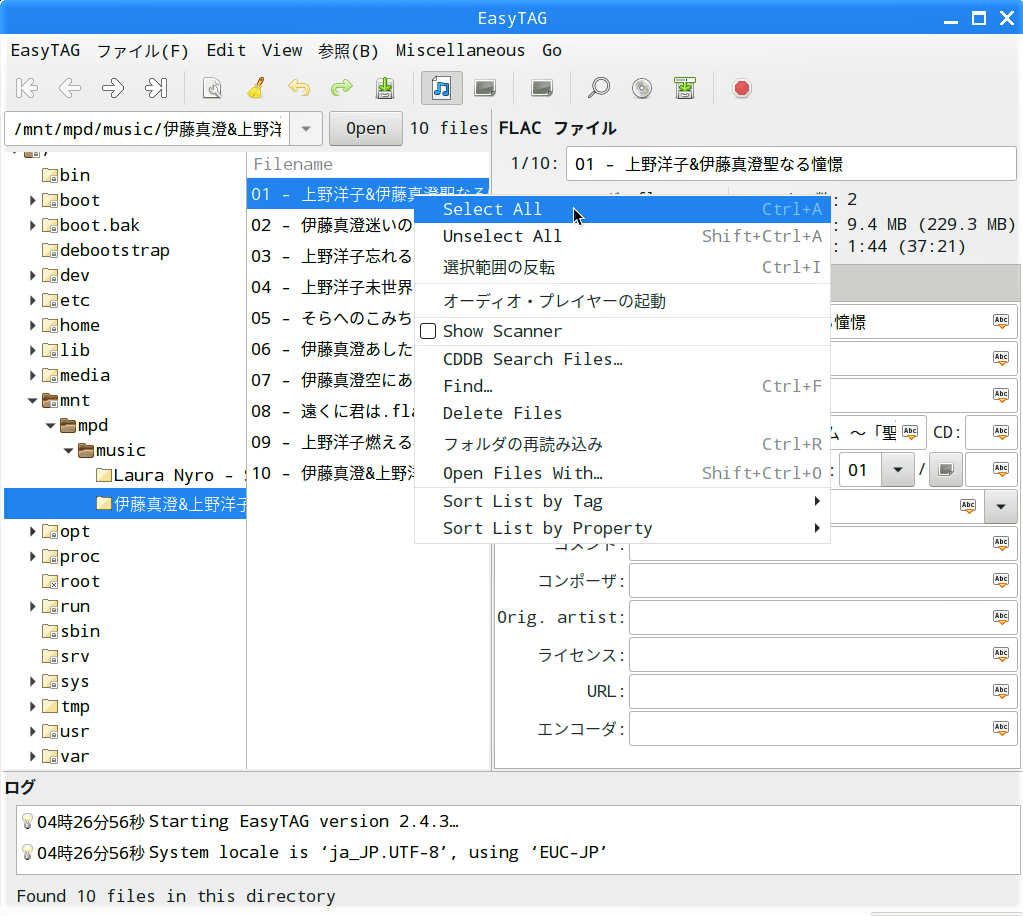
Task: Select file row 06 - 伊藤真澄あした
Action: pyautogui.click(x=332, y=350)
